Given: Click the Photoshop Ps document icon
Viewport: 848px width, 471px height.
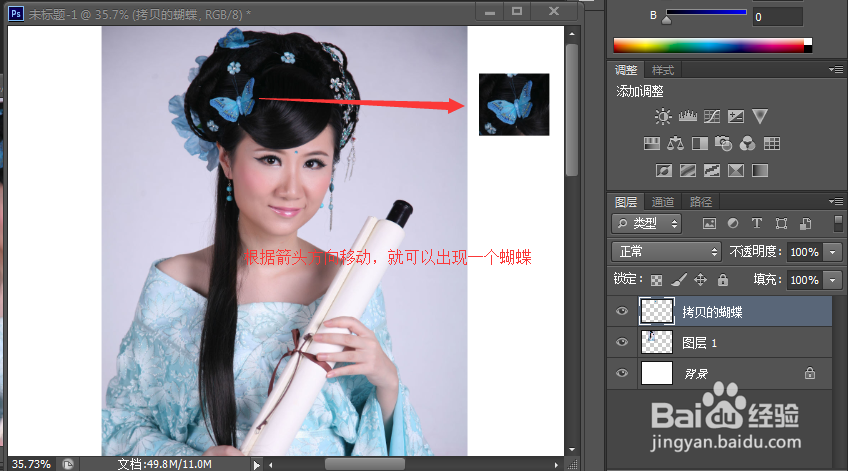Looking at the screenshot, I should [16, 14].
